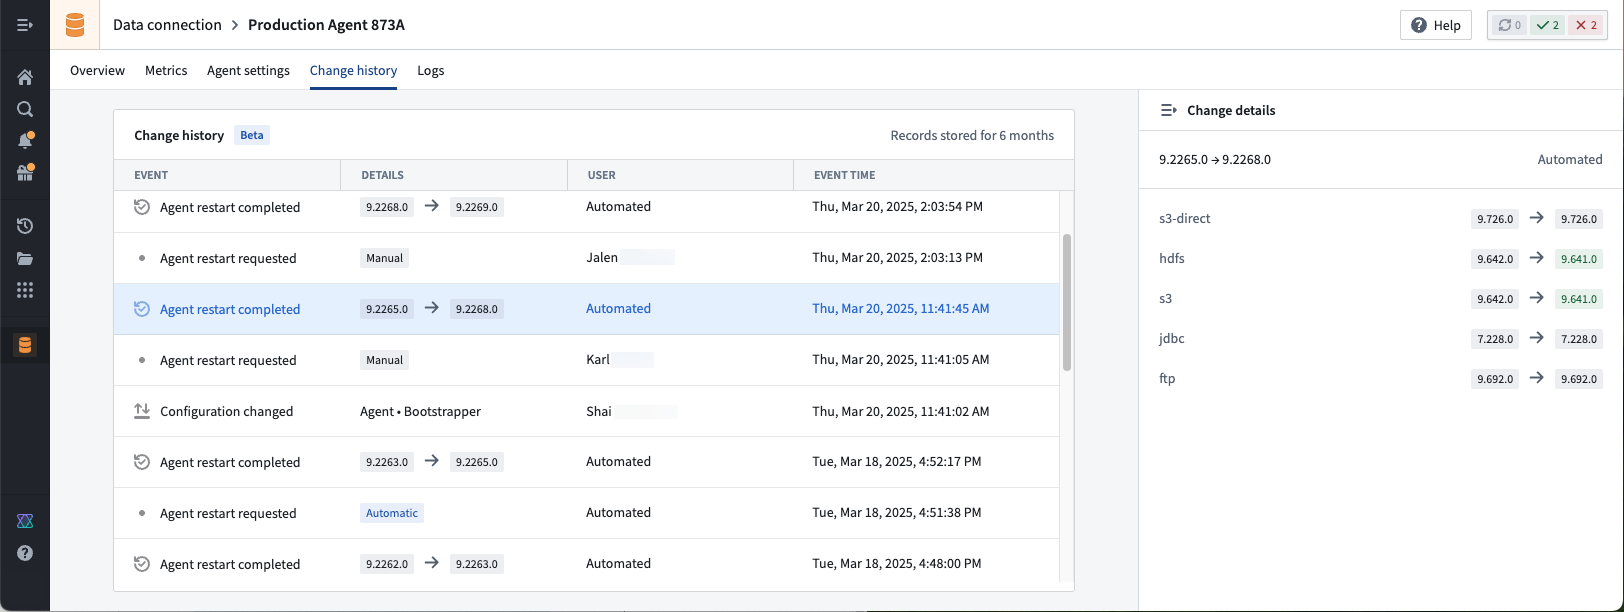Click Records stored for 6 months text

click(972, 135)
